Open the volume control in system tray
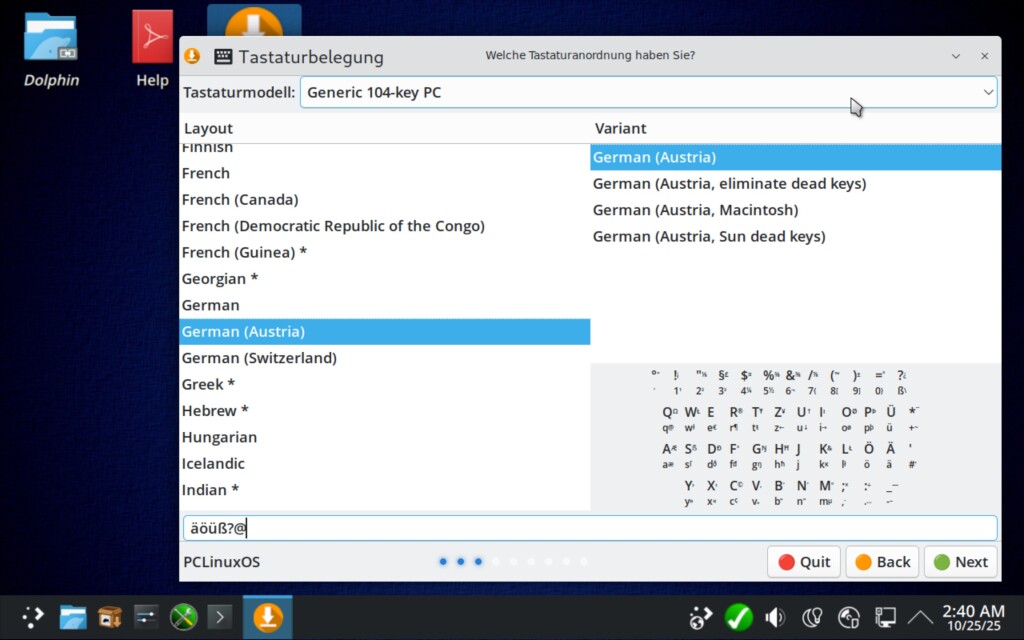 [774, 617]
